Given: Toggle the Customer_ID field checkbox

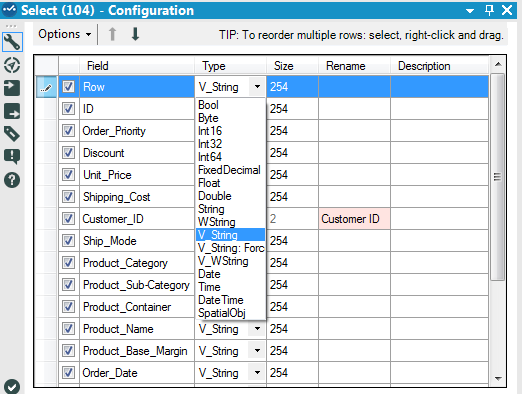Looking at the screenshot, I should [x=68, y=219].
